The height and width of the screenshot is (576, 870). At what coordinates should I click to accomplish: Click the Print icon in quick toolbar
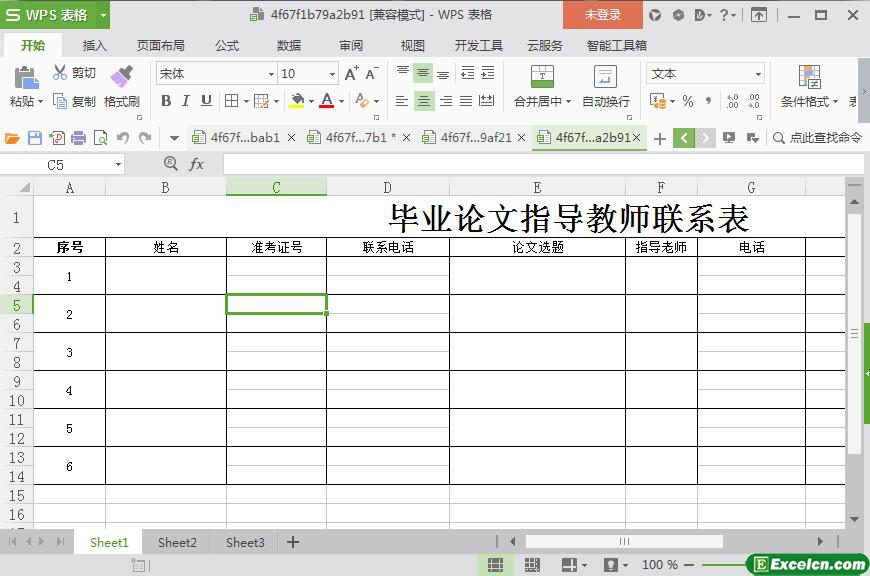[78, 138]
